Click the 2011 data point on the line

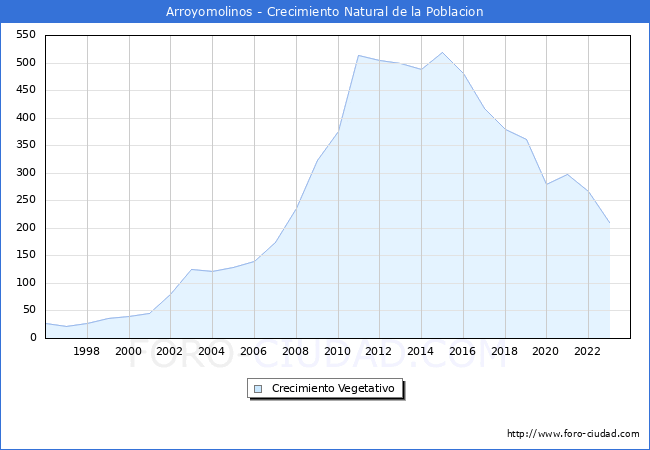point(359,56)
